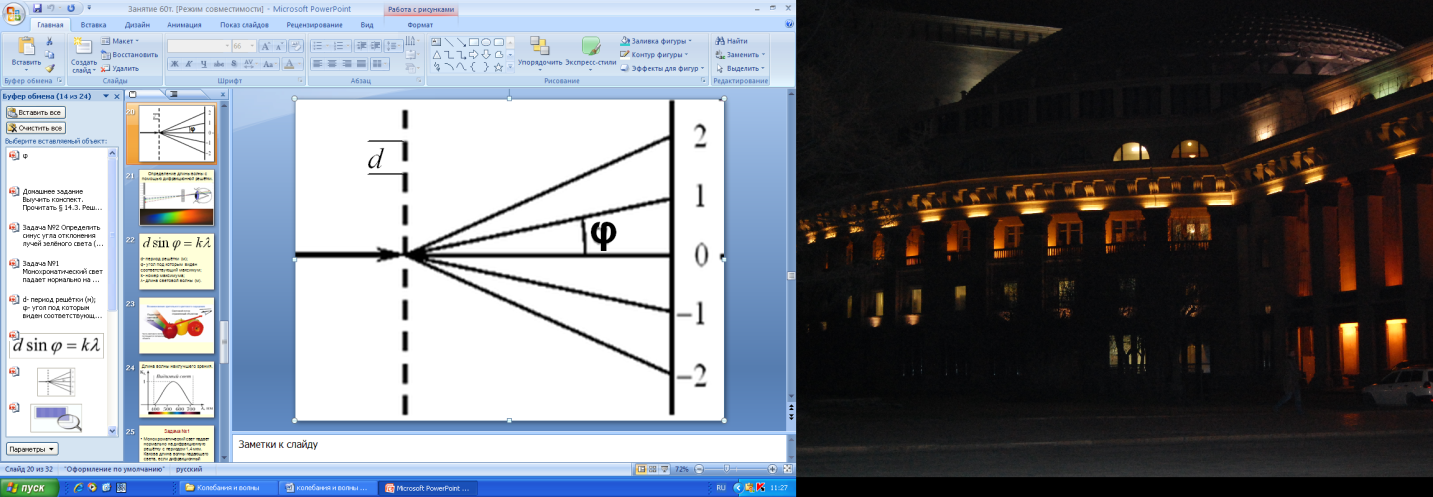Select the triangle shape in the gallery

(436, 55)
